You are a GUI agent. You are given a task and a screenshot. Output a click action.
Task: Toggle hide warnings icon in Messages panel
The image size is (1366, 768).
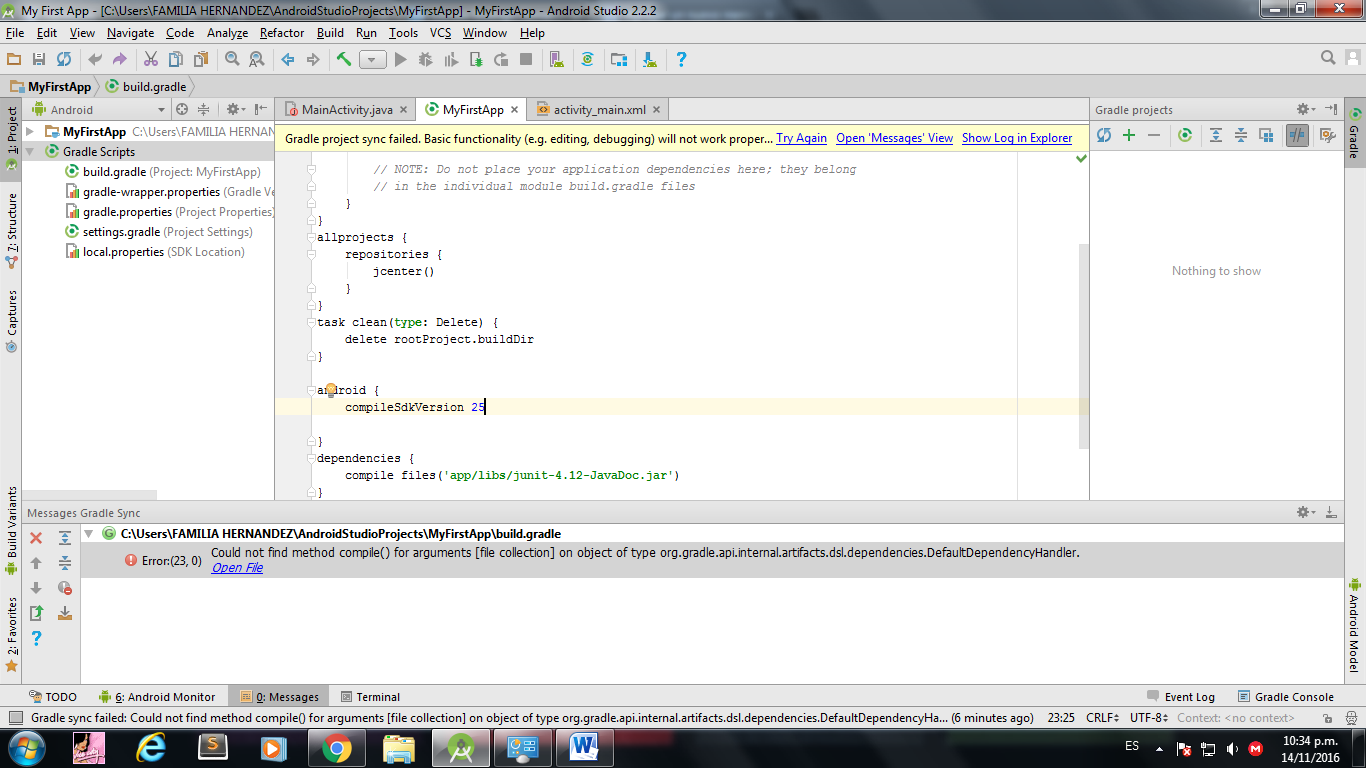click(x=65, y=588)
